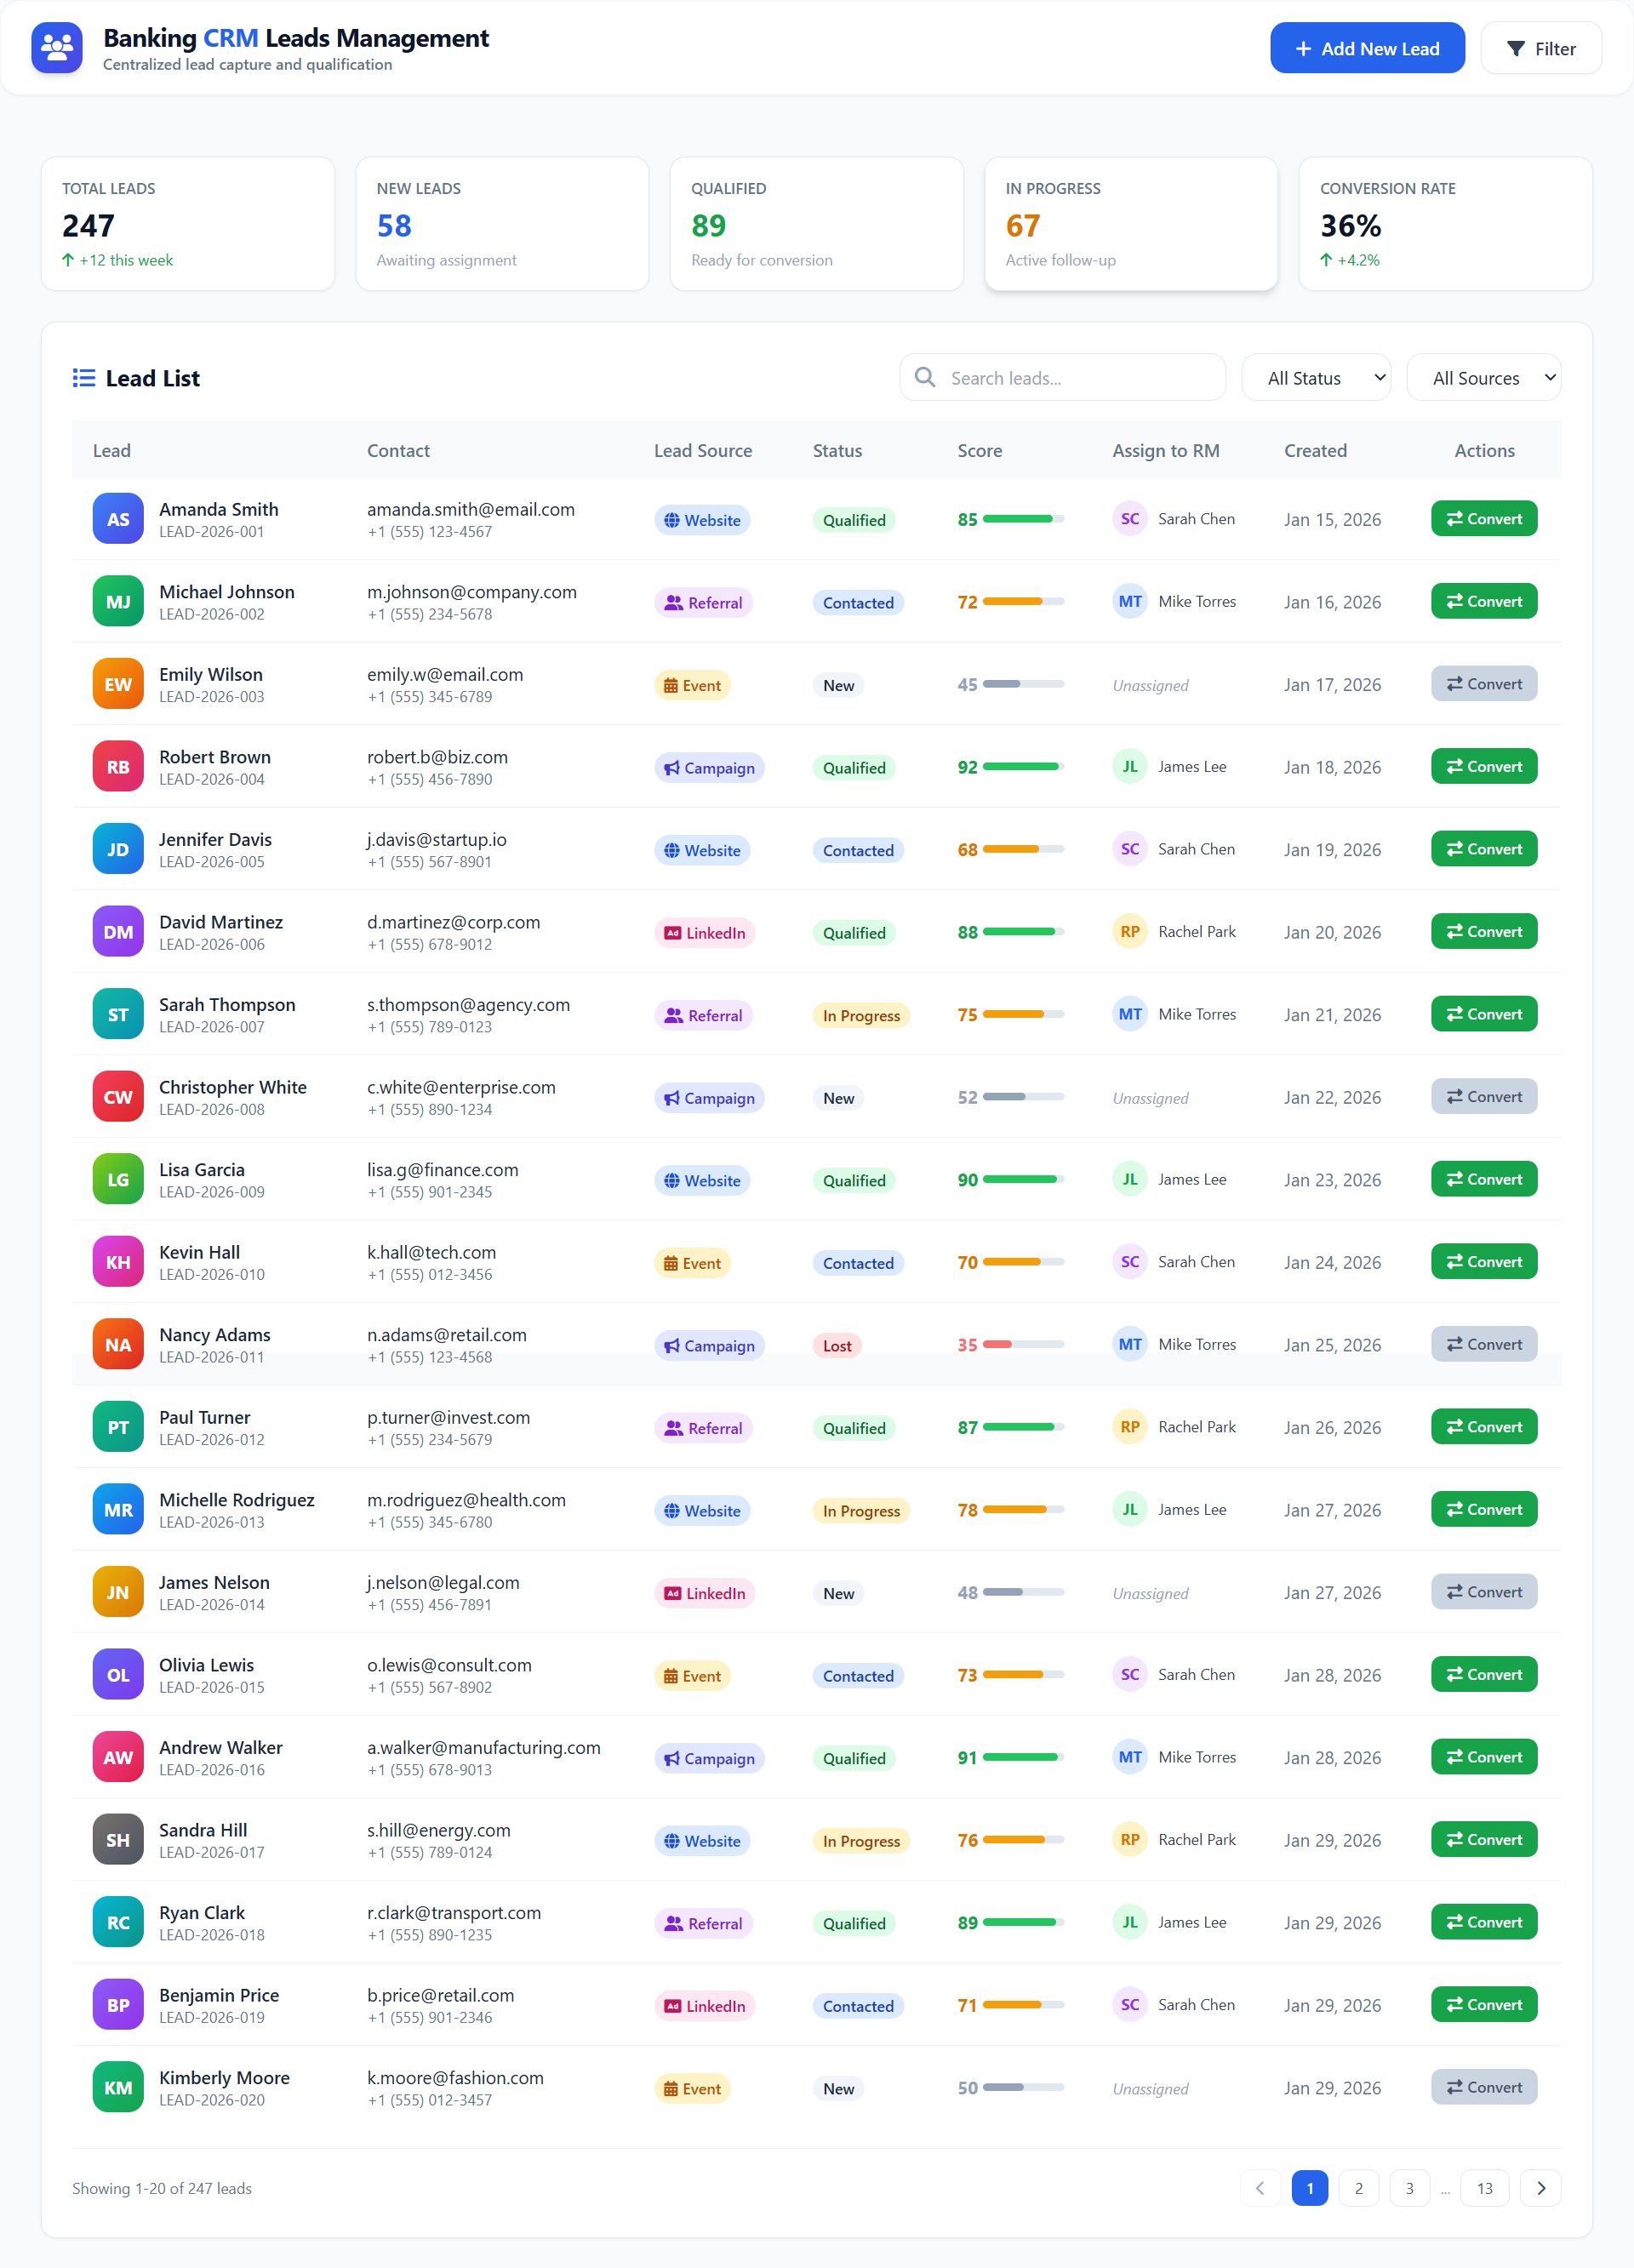Screen dimensions: 1634x2268
Task: Click Sarah Chen's SC avatar icon
Action: pos(1129,519)
